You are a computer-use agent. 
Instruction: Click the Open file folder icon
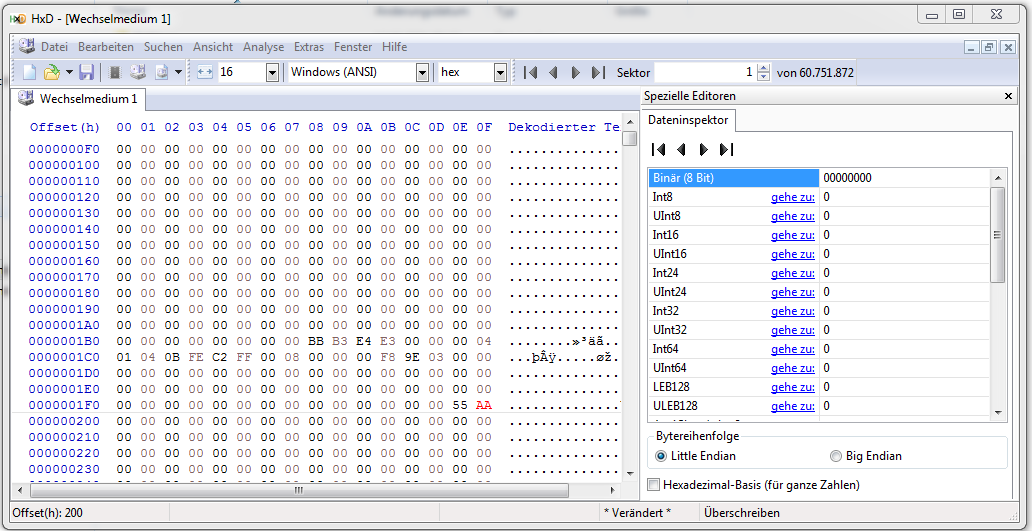(51, 72)
